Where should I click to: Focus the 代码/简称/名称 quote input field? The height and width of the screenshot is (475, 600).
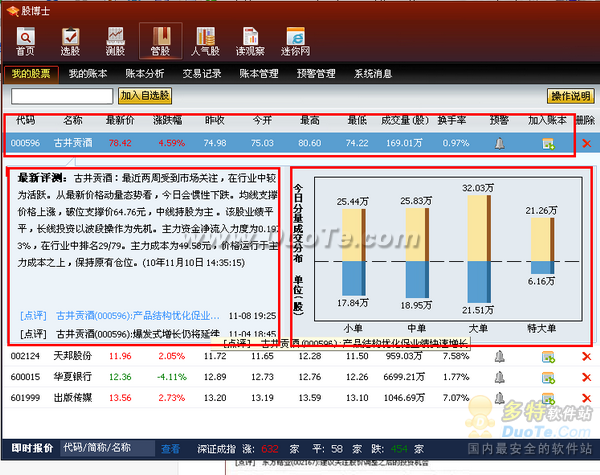coord(108,448)
